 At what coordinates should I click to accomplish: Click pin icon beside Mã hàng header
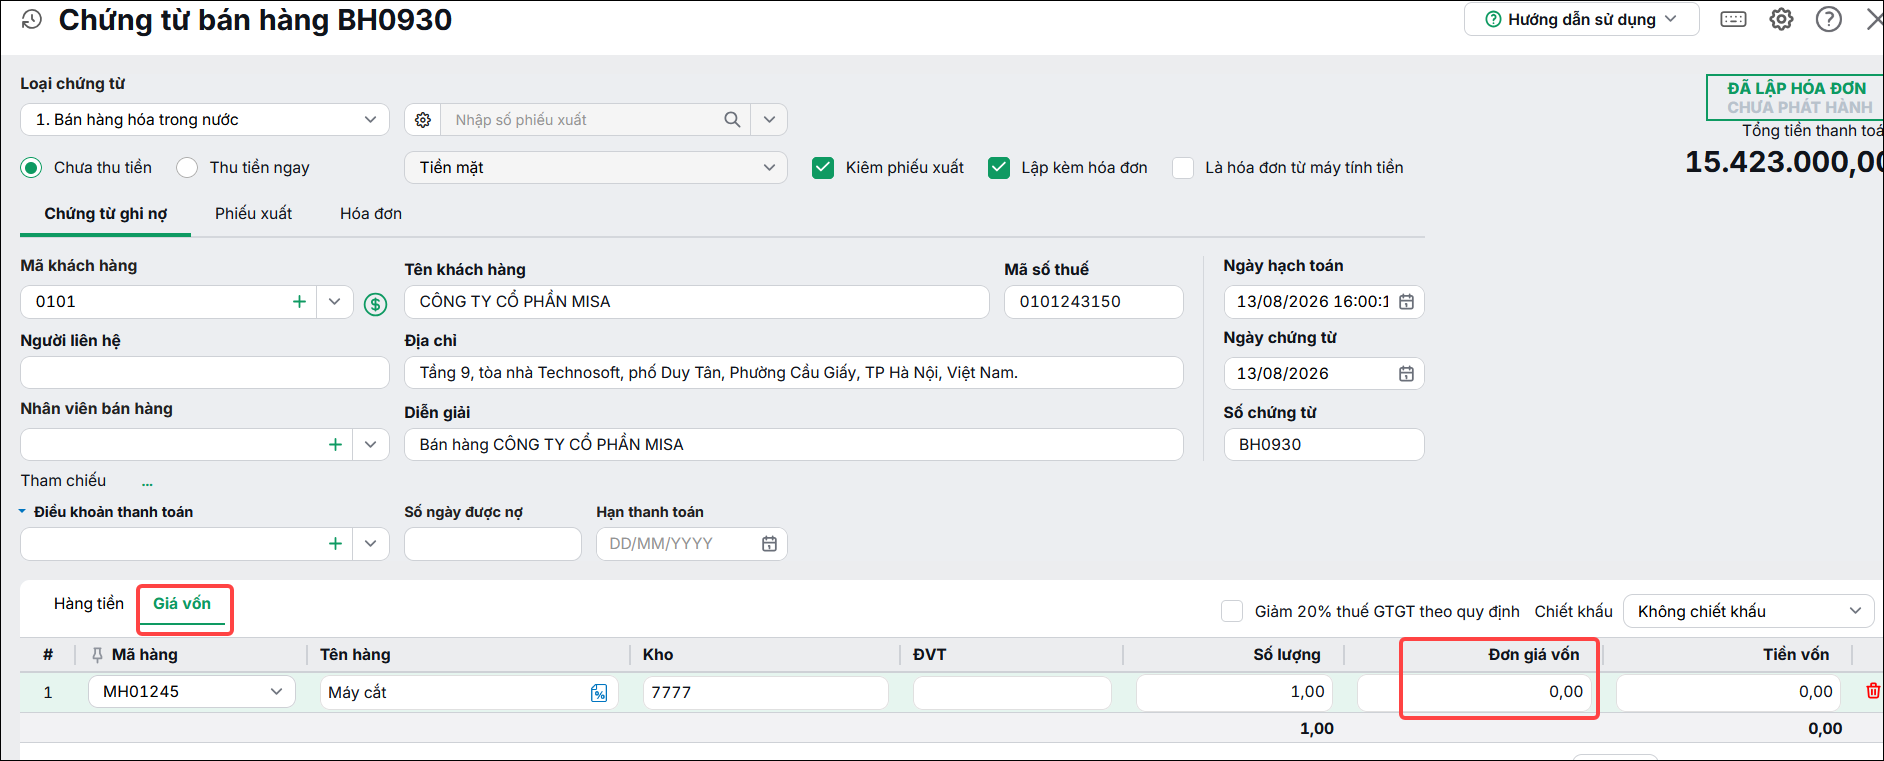pyautogui.click(x=97, y=655)
